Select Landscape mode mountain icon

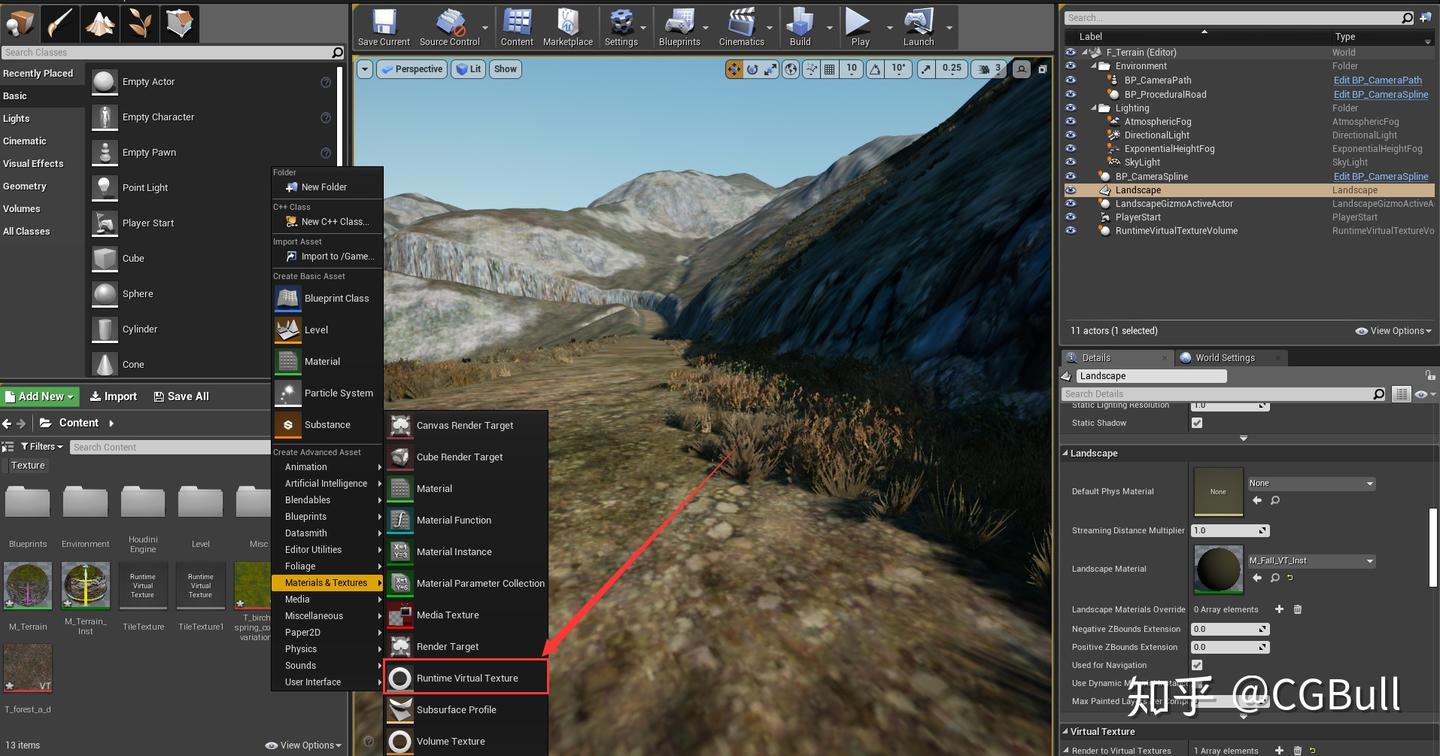98,22
